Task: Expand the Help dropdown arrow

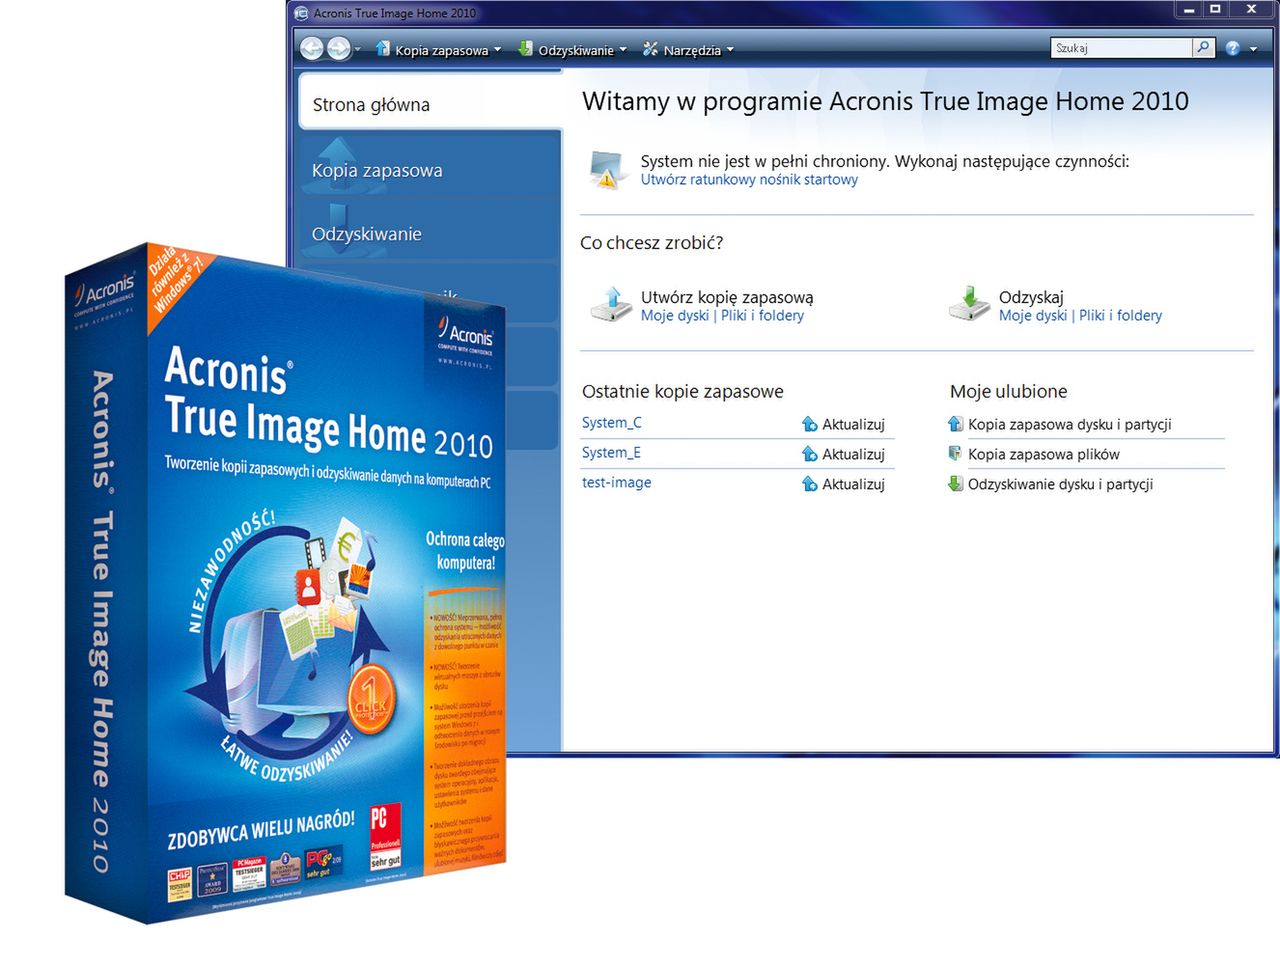Action: coord(1253,49)
